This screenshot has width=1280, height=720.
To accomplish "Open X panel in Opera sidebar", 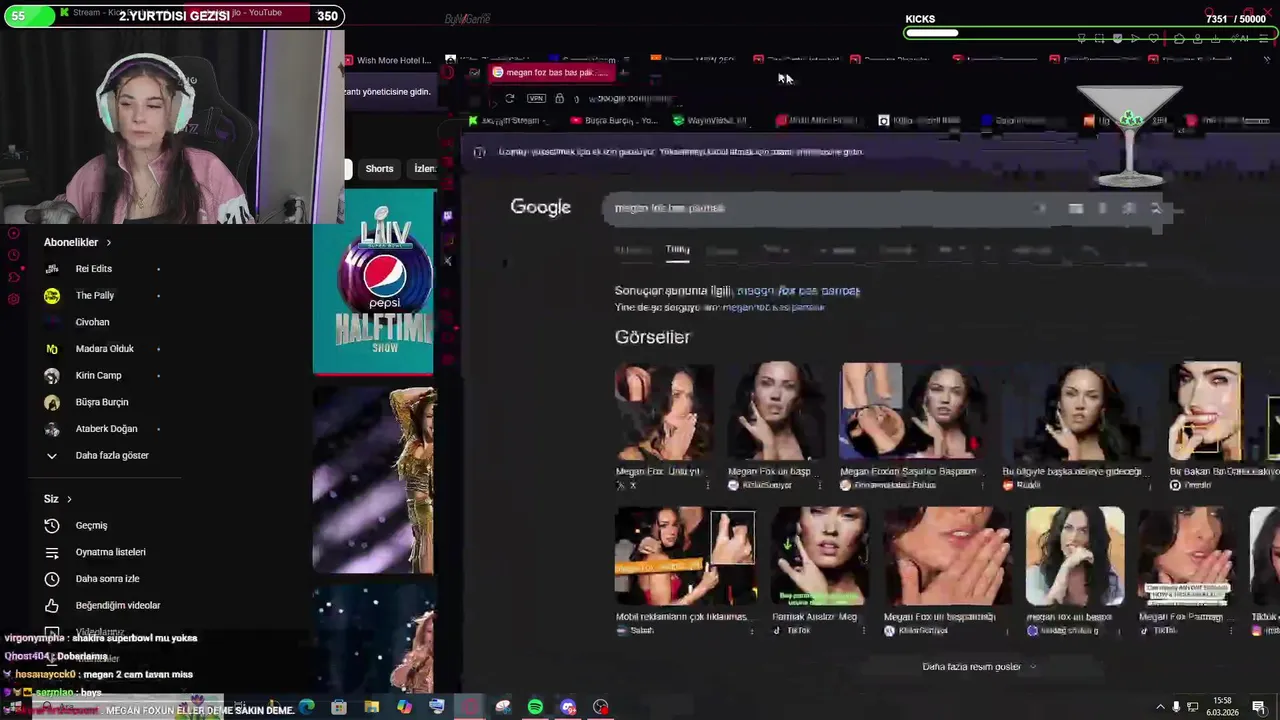I will tap(447, 261).
